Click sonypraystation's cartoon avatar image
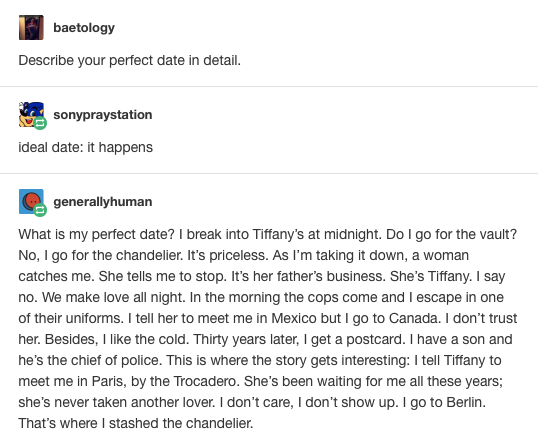 [x=30, y=114]
